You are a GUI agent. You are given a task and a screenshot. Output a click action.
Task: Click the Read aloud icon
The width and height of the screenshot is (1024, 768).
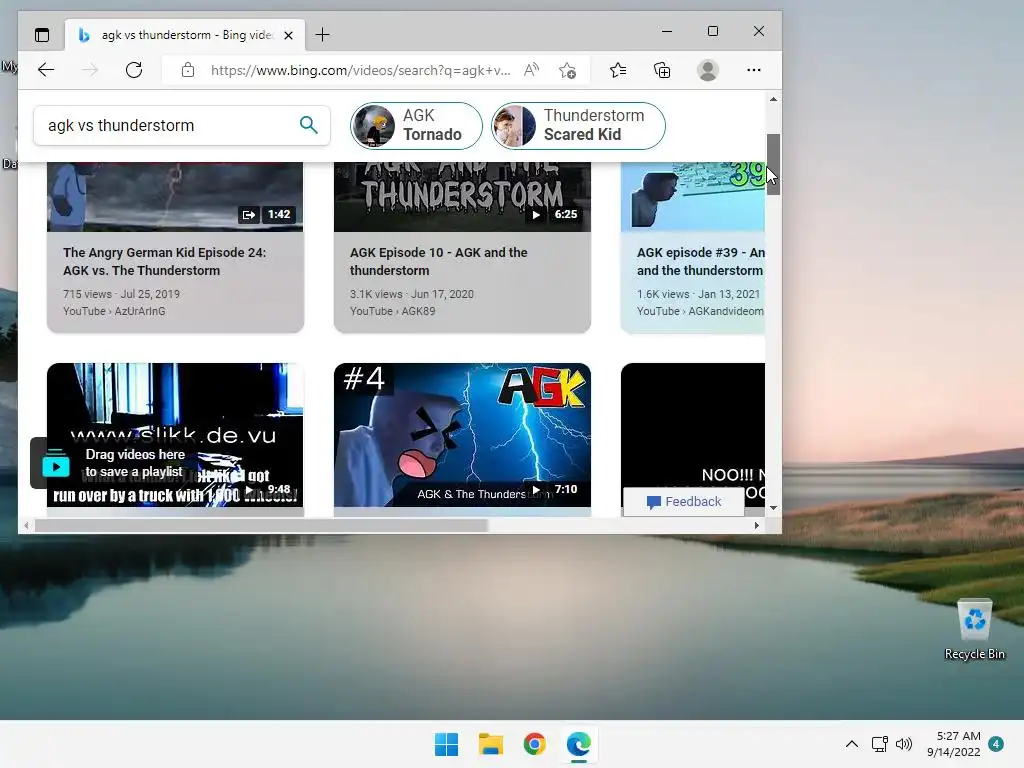pyautogui.click(x=532, y=70)
